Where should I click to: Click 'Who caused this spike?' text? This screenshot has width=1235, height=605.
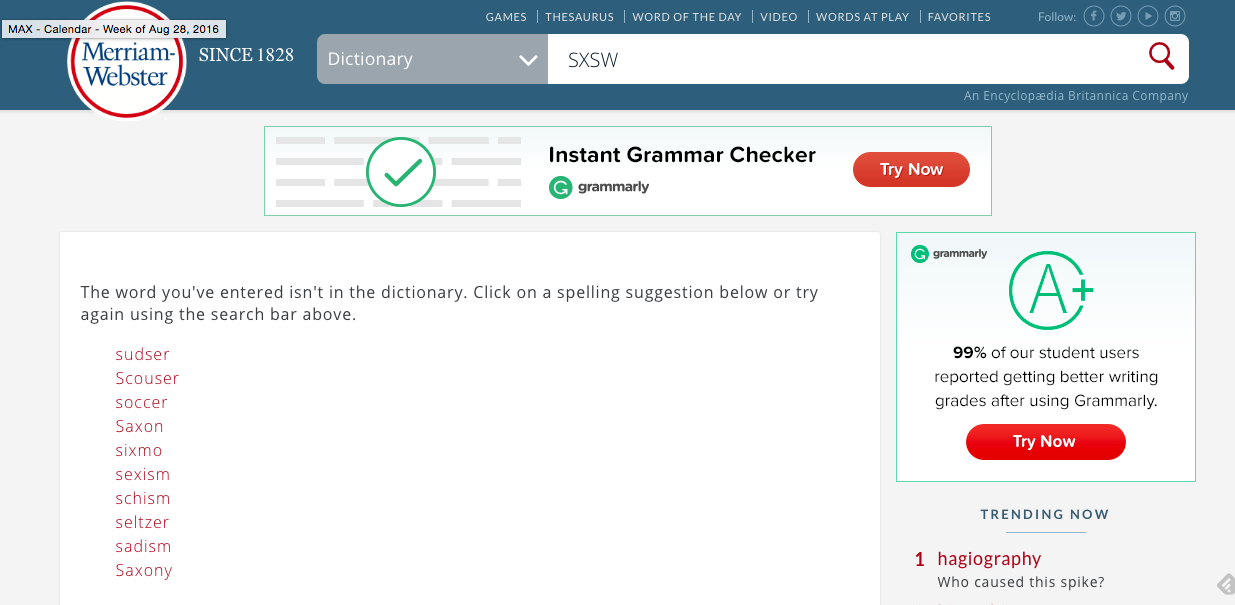1021,582
